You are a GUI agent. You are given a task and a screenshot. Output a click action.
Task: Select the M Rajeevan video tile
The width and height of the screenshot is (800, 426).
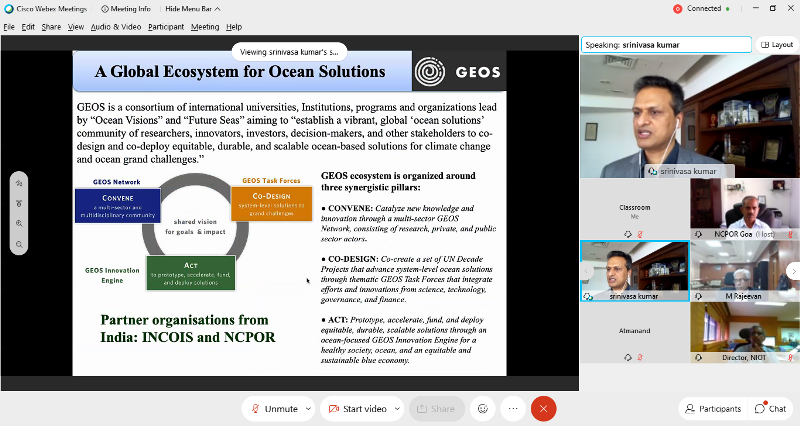click(745, 271)
